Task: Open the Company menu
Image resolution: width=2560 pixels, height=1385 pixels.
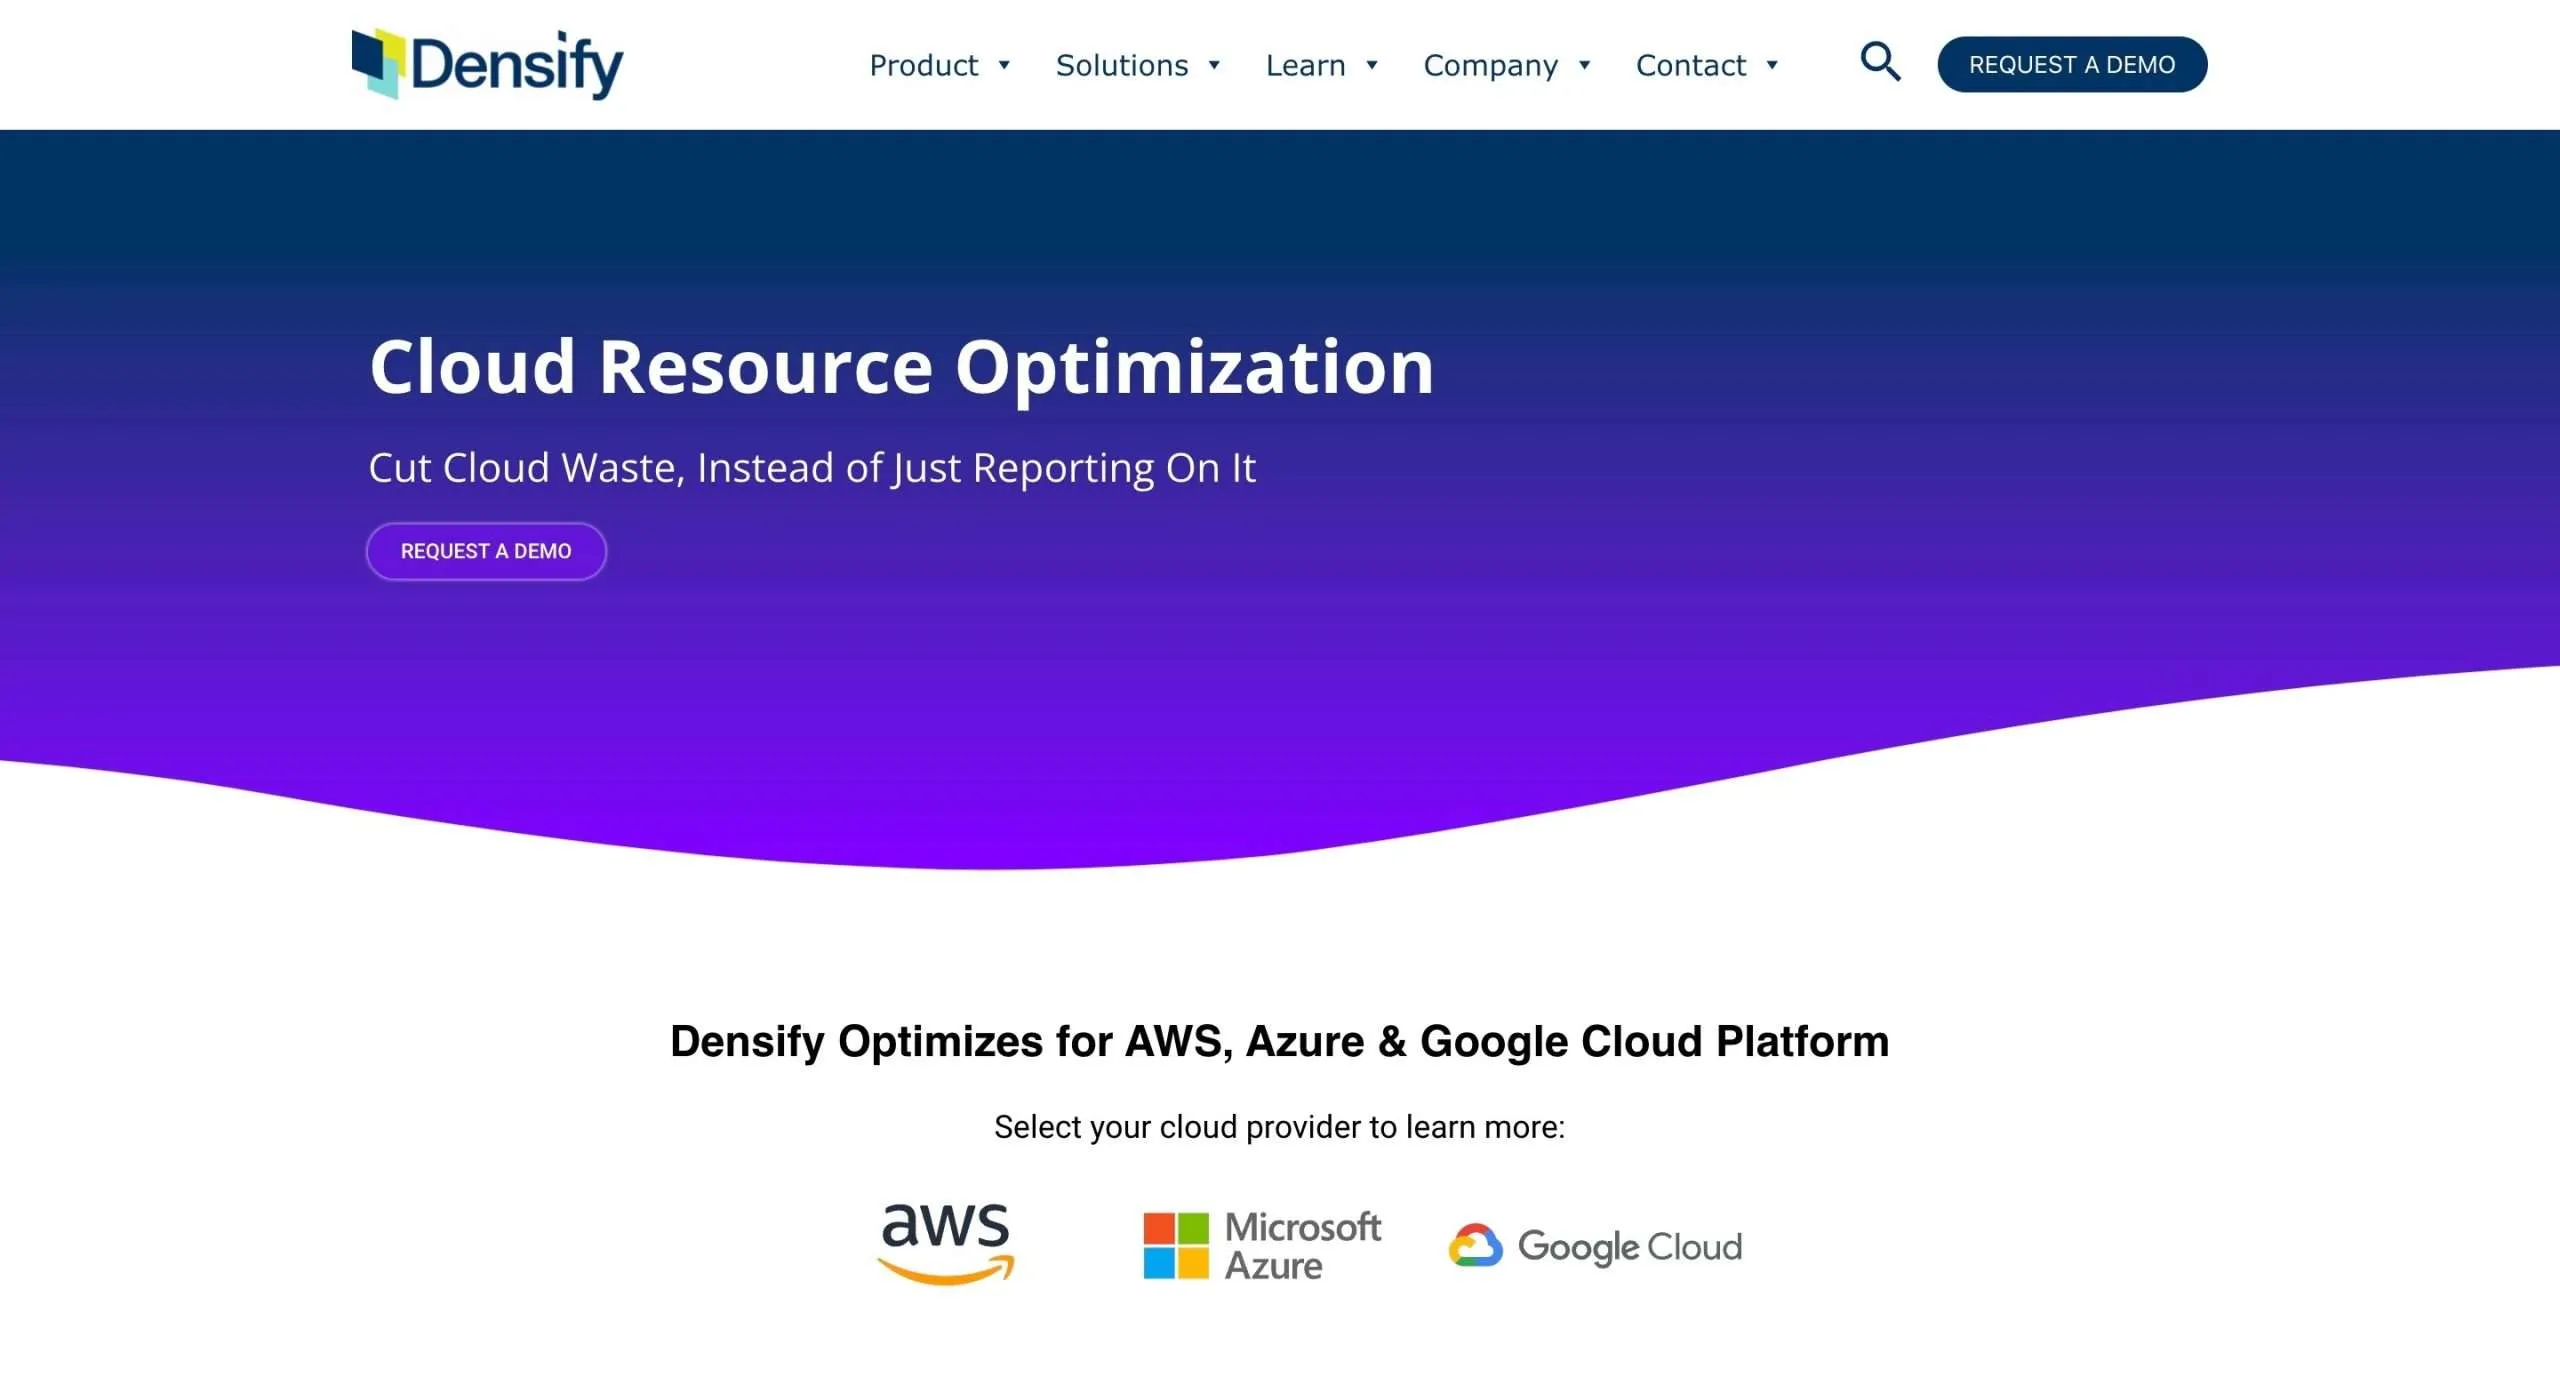Action: coord(1490,65)
